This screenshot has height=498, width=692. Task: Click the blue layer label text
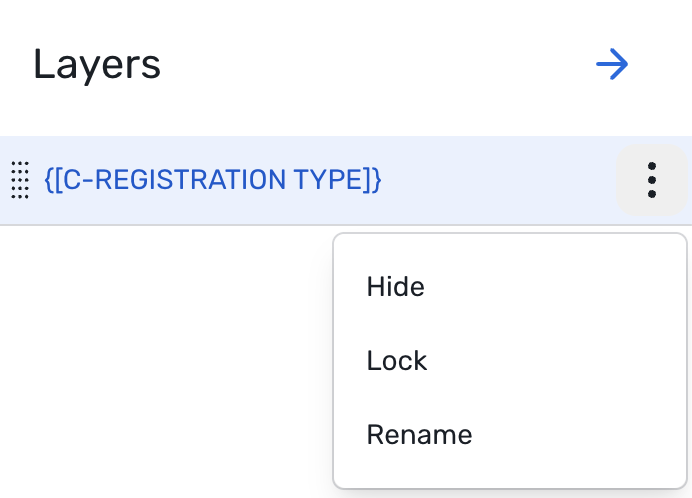coord(213,180)
